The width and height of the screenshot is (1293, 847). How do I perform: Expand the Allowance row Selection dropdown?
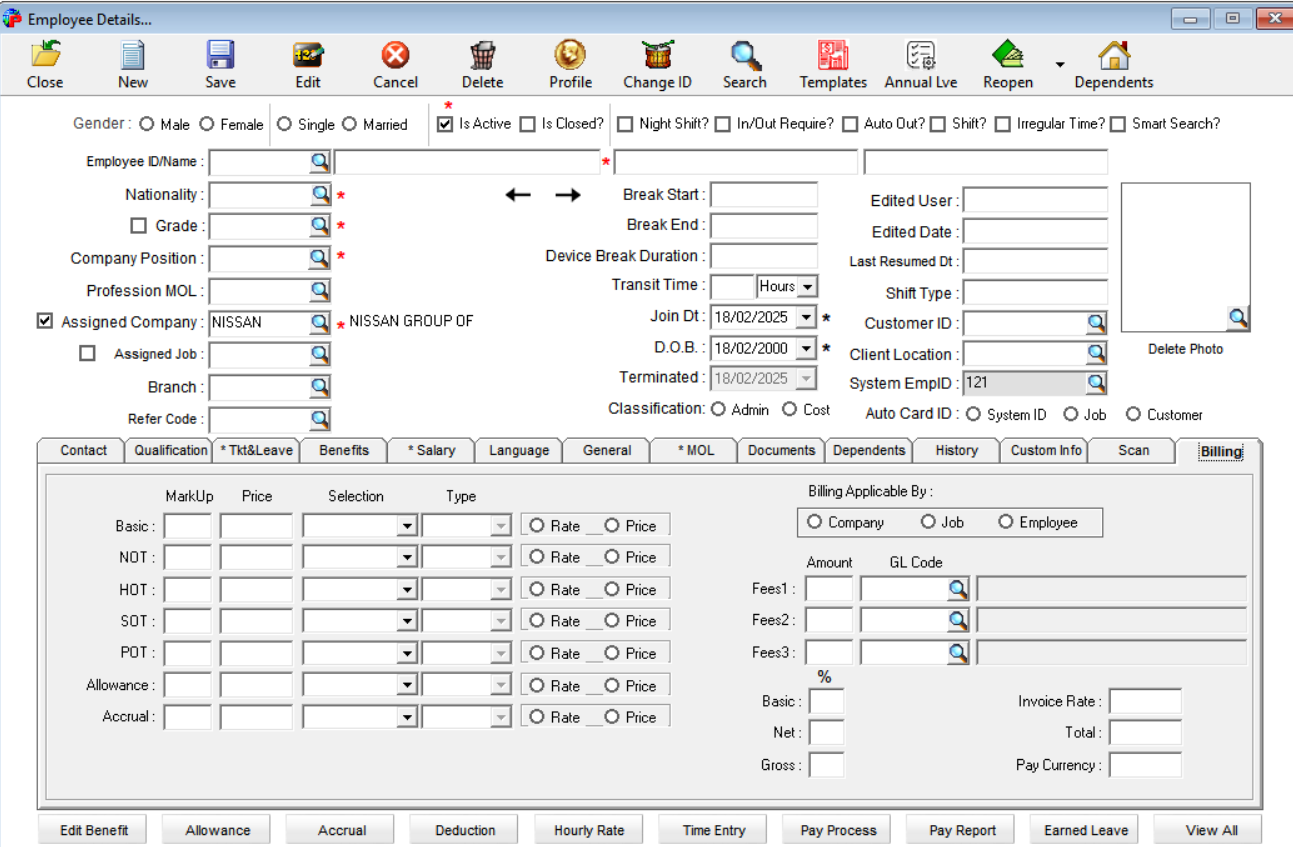[407, 686]
